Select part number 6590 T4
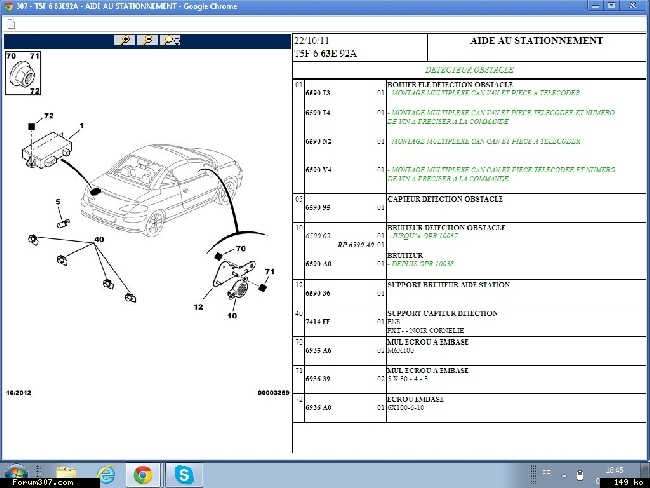Screen dimensions: 650x488 pos(318,112)
